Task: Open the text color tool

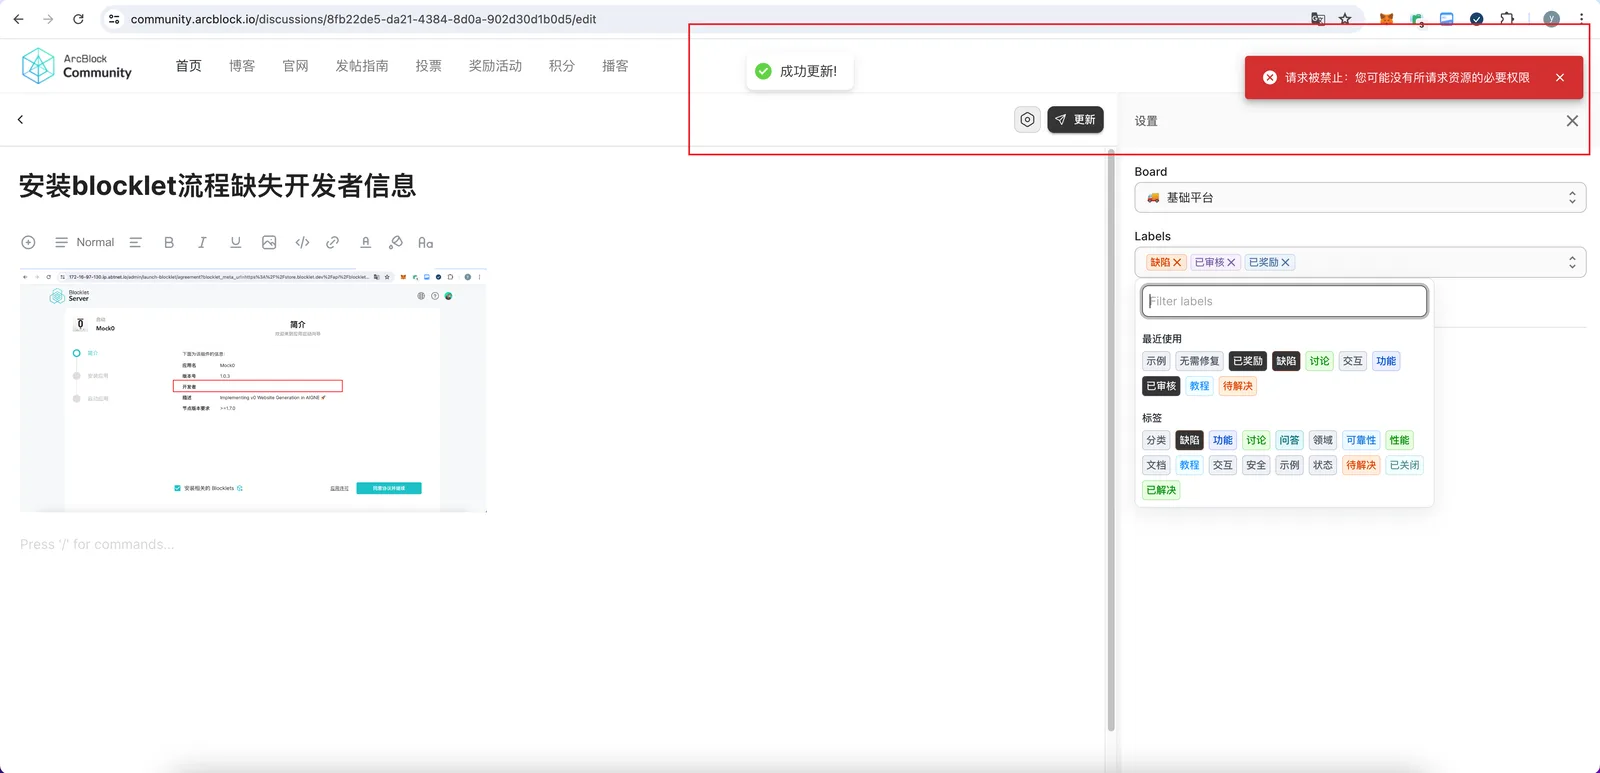Action: 366,242
